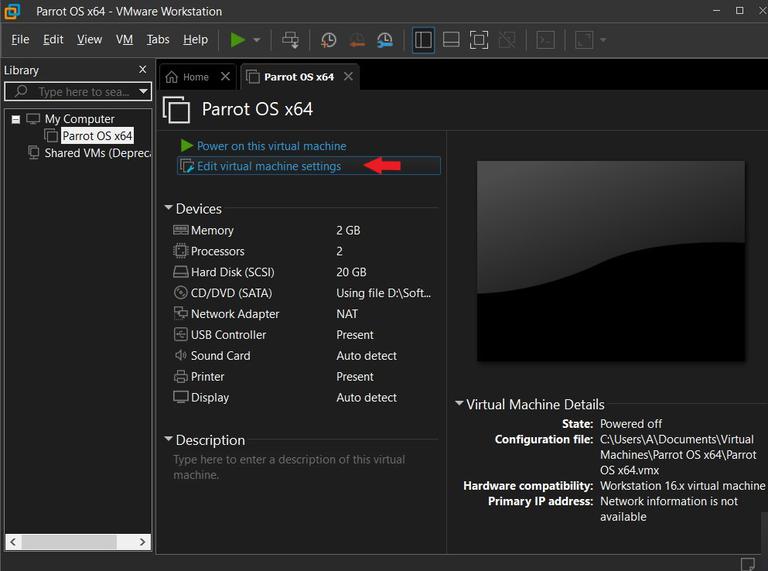The width and height of the screenshot is (768, 571).
Task: Click Edit virtual machine settings
Action: (x=268, y=166)
